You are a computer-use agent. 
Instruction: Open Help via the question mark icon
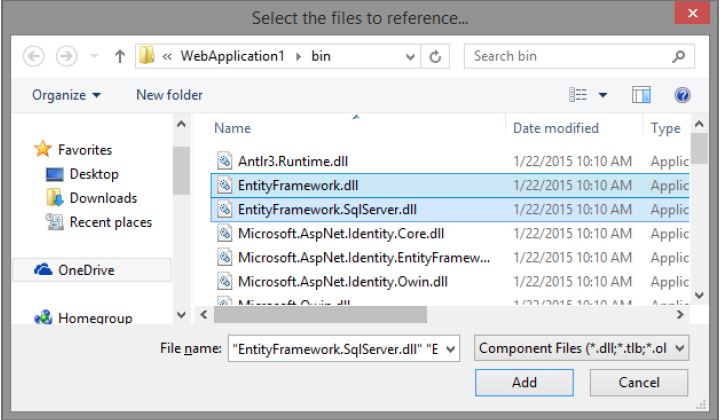(x=682, y=95)
